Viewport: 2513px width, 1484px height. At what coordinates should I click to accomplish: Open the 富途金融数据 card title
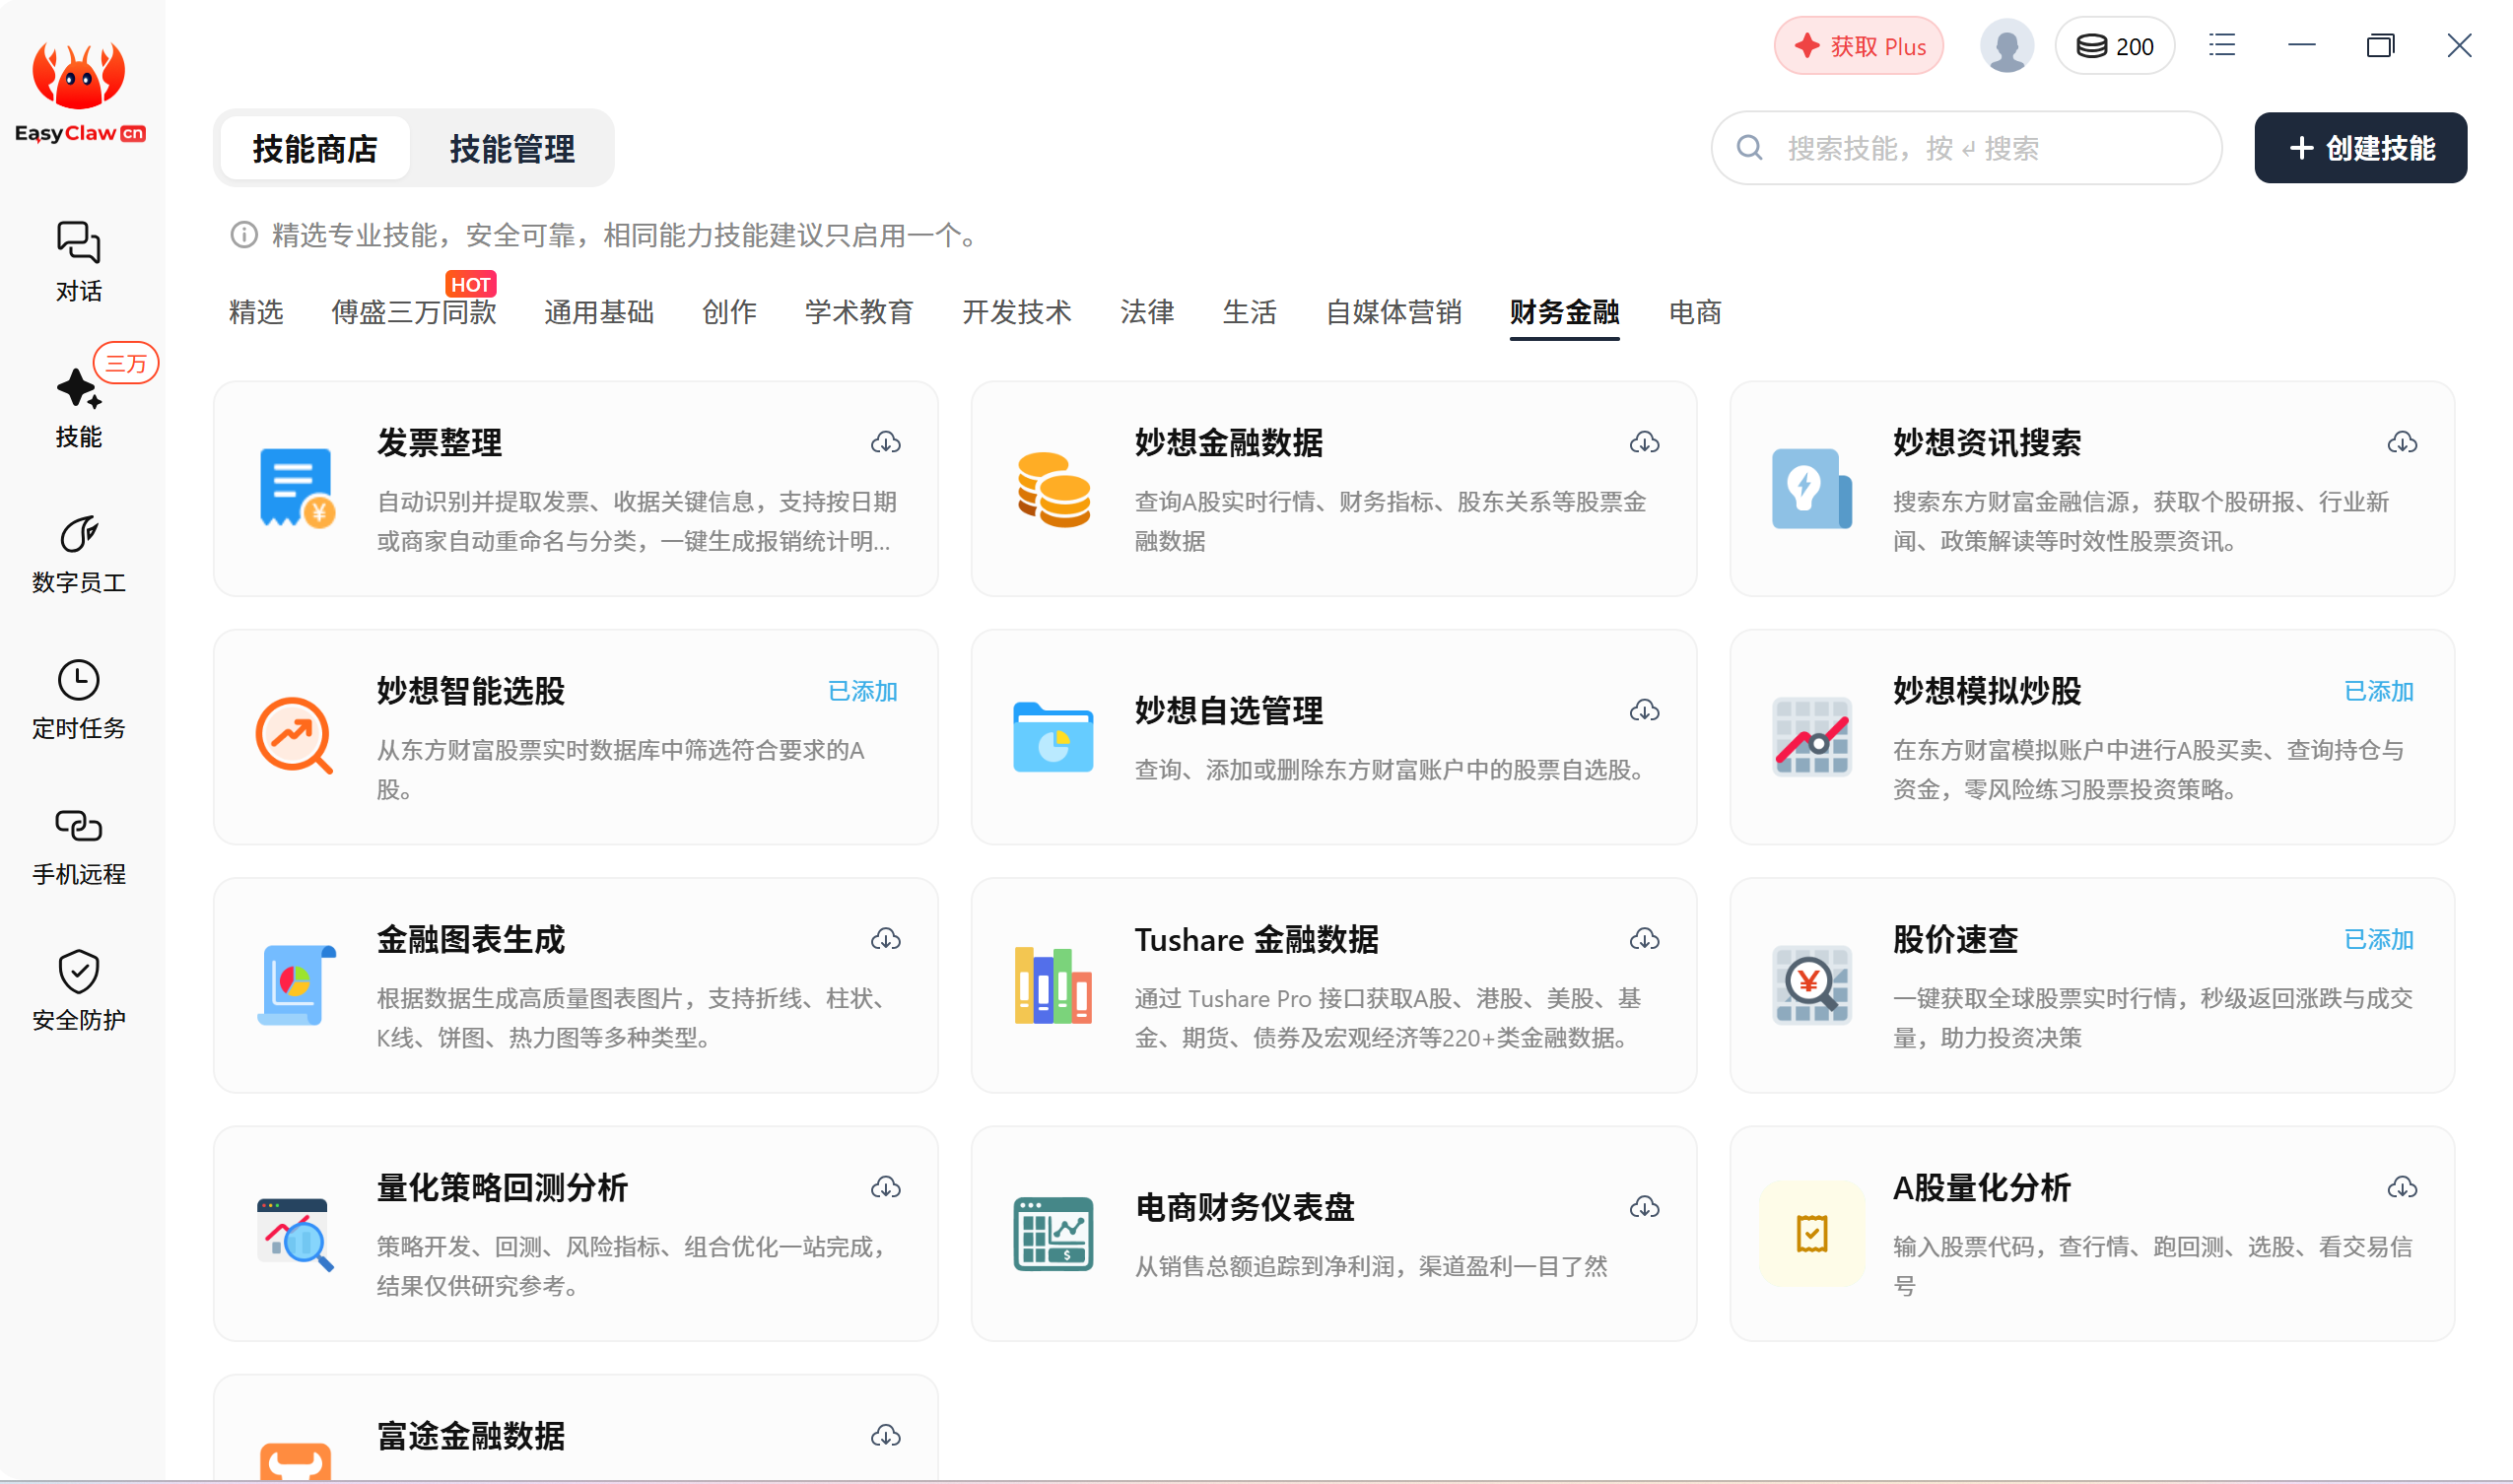[470, 1436]
